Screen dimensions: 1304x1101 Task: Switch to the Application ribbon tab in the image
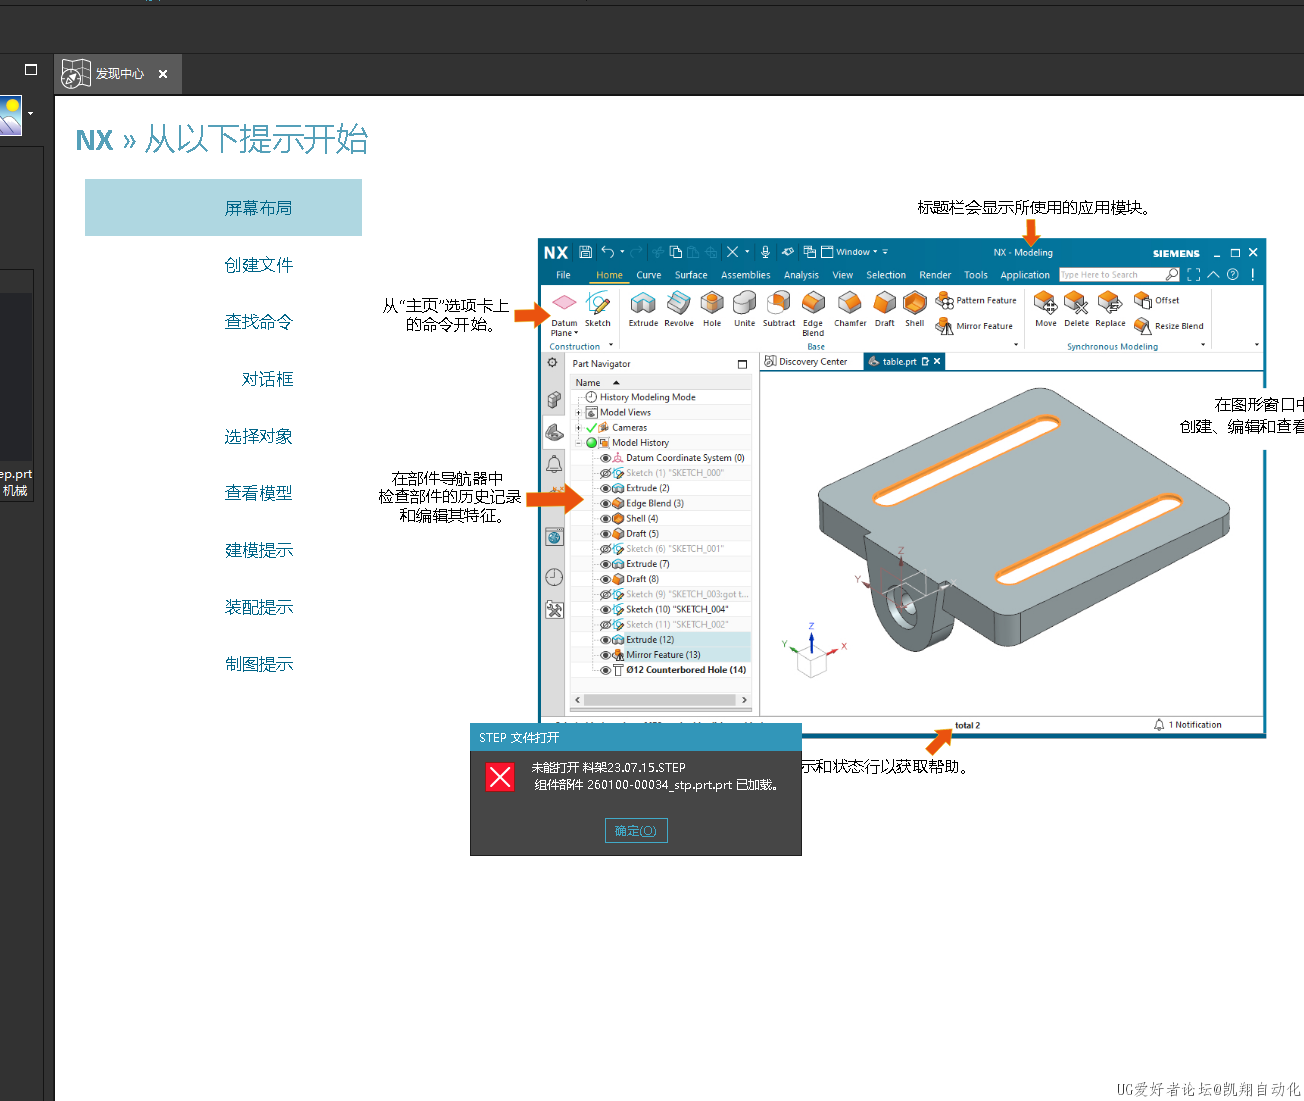click(1025, 275)
